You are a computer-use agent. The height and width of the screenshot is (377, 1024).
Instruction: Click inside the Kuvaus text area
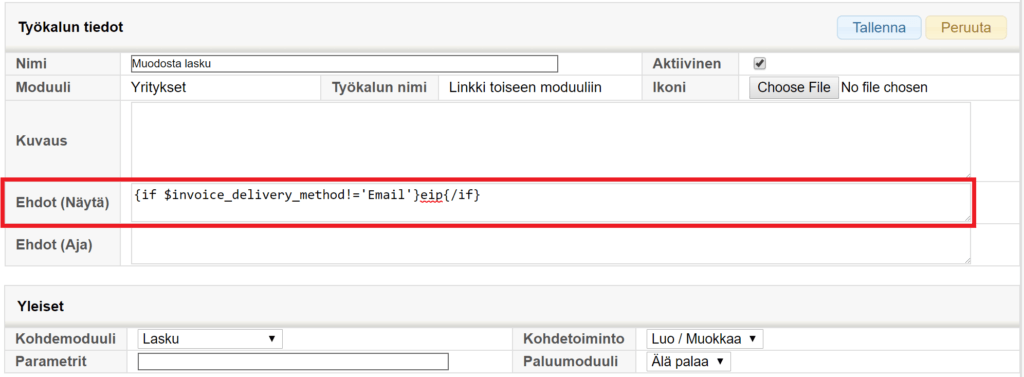coord(551,140)
